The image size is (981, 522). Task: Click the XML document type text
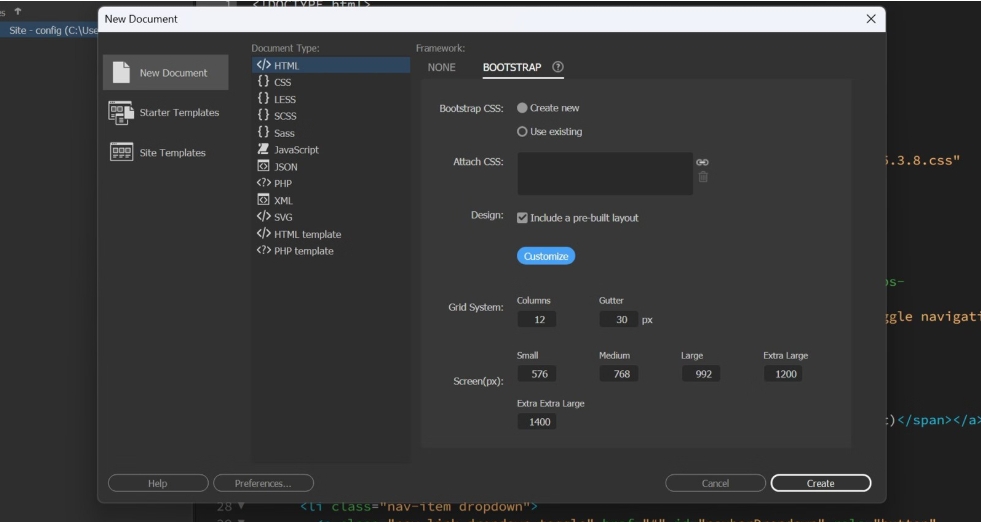click(x=283, y=201)
